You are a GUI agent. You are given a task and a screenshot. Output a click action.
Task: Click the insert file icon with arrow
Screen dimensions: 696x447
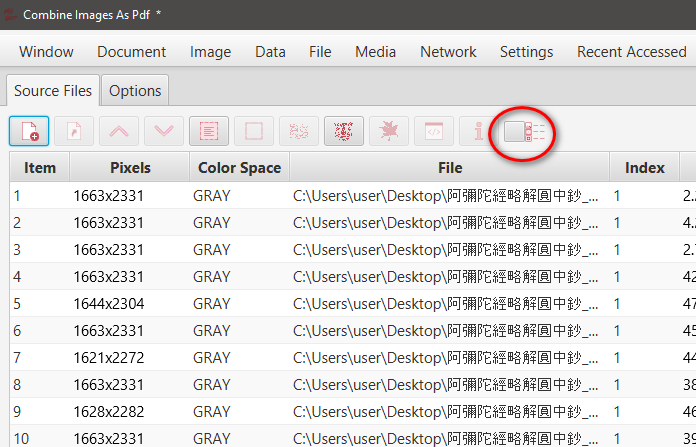(x=74, y=131)
